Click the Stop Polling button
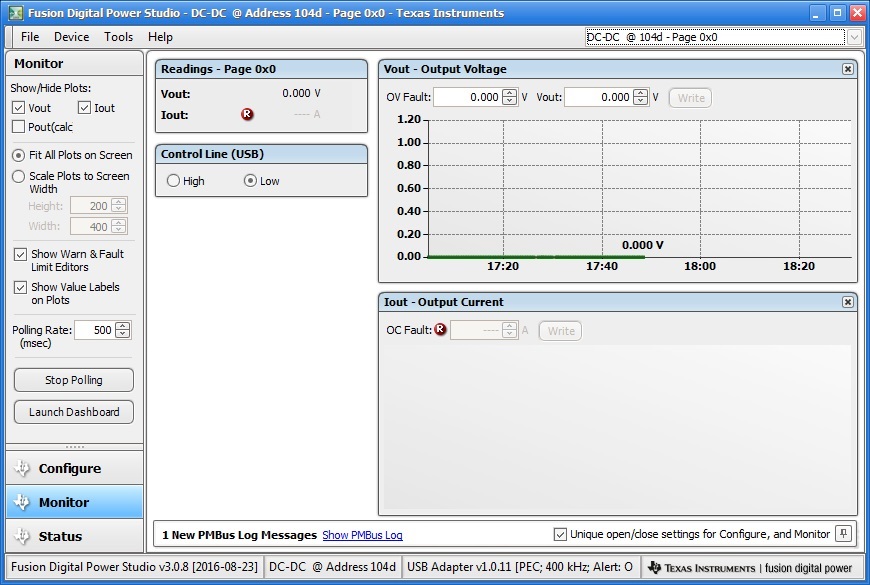The width and height of the screenshot is (870, 585). (74, 380)
